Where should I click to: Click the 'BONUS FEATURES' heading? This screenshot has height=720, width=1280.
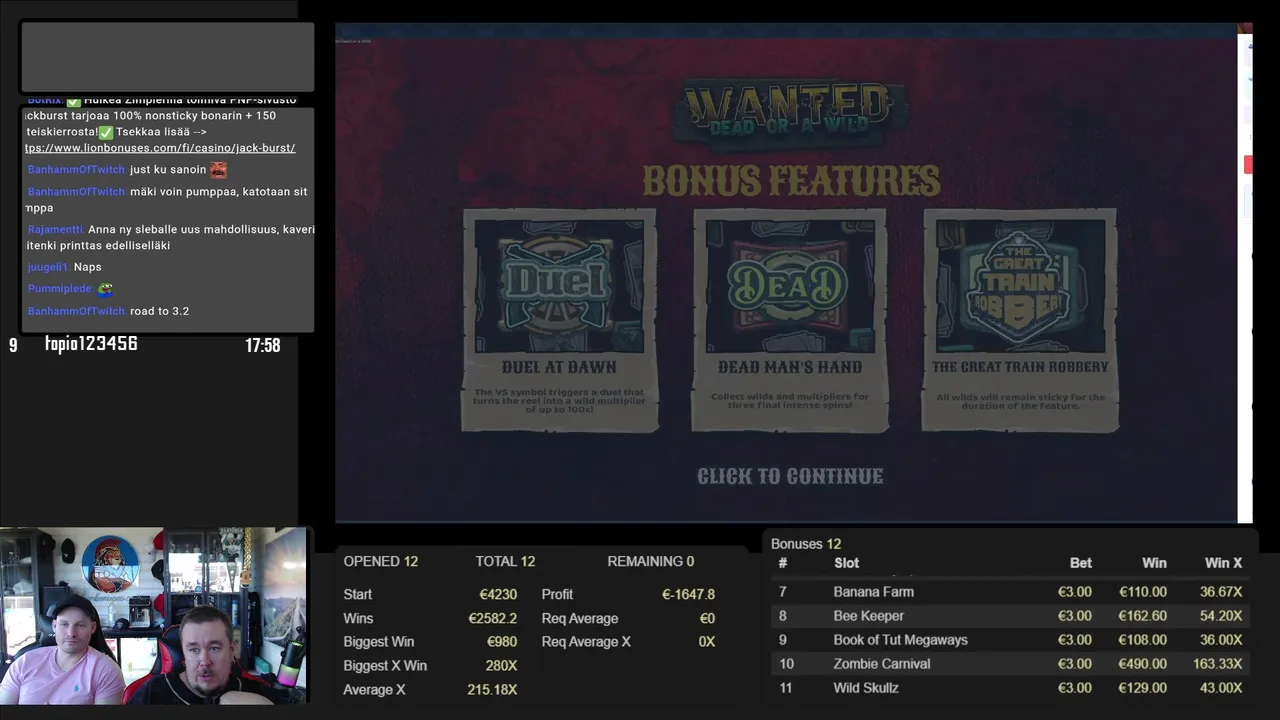[791, 181]
